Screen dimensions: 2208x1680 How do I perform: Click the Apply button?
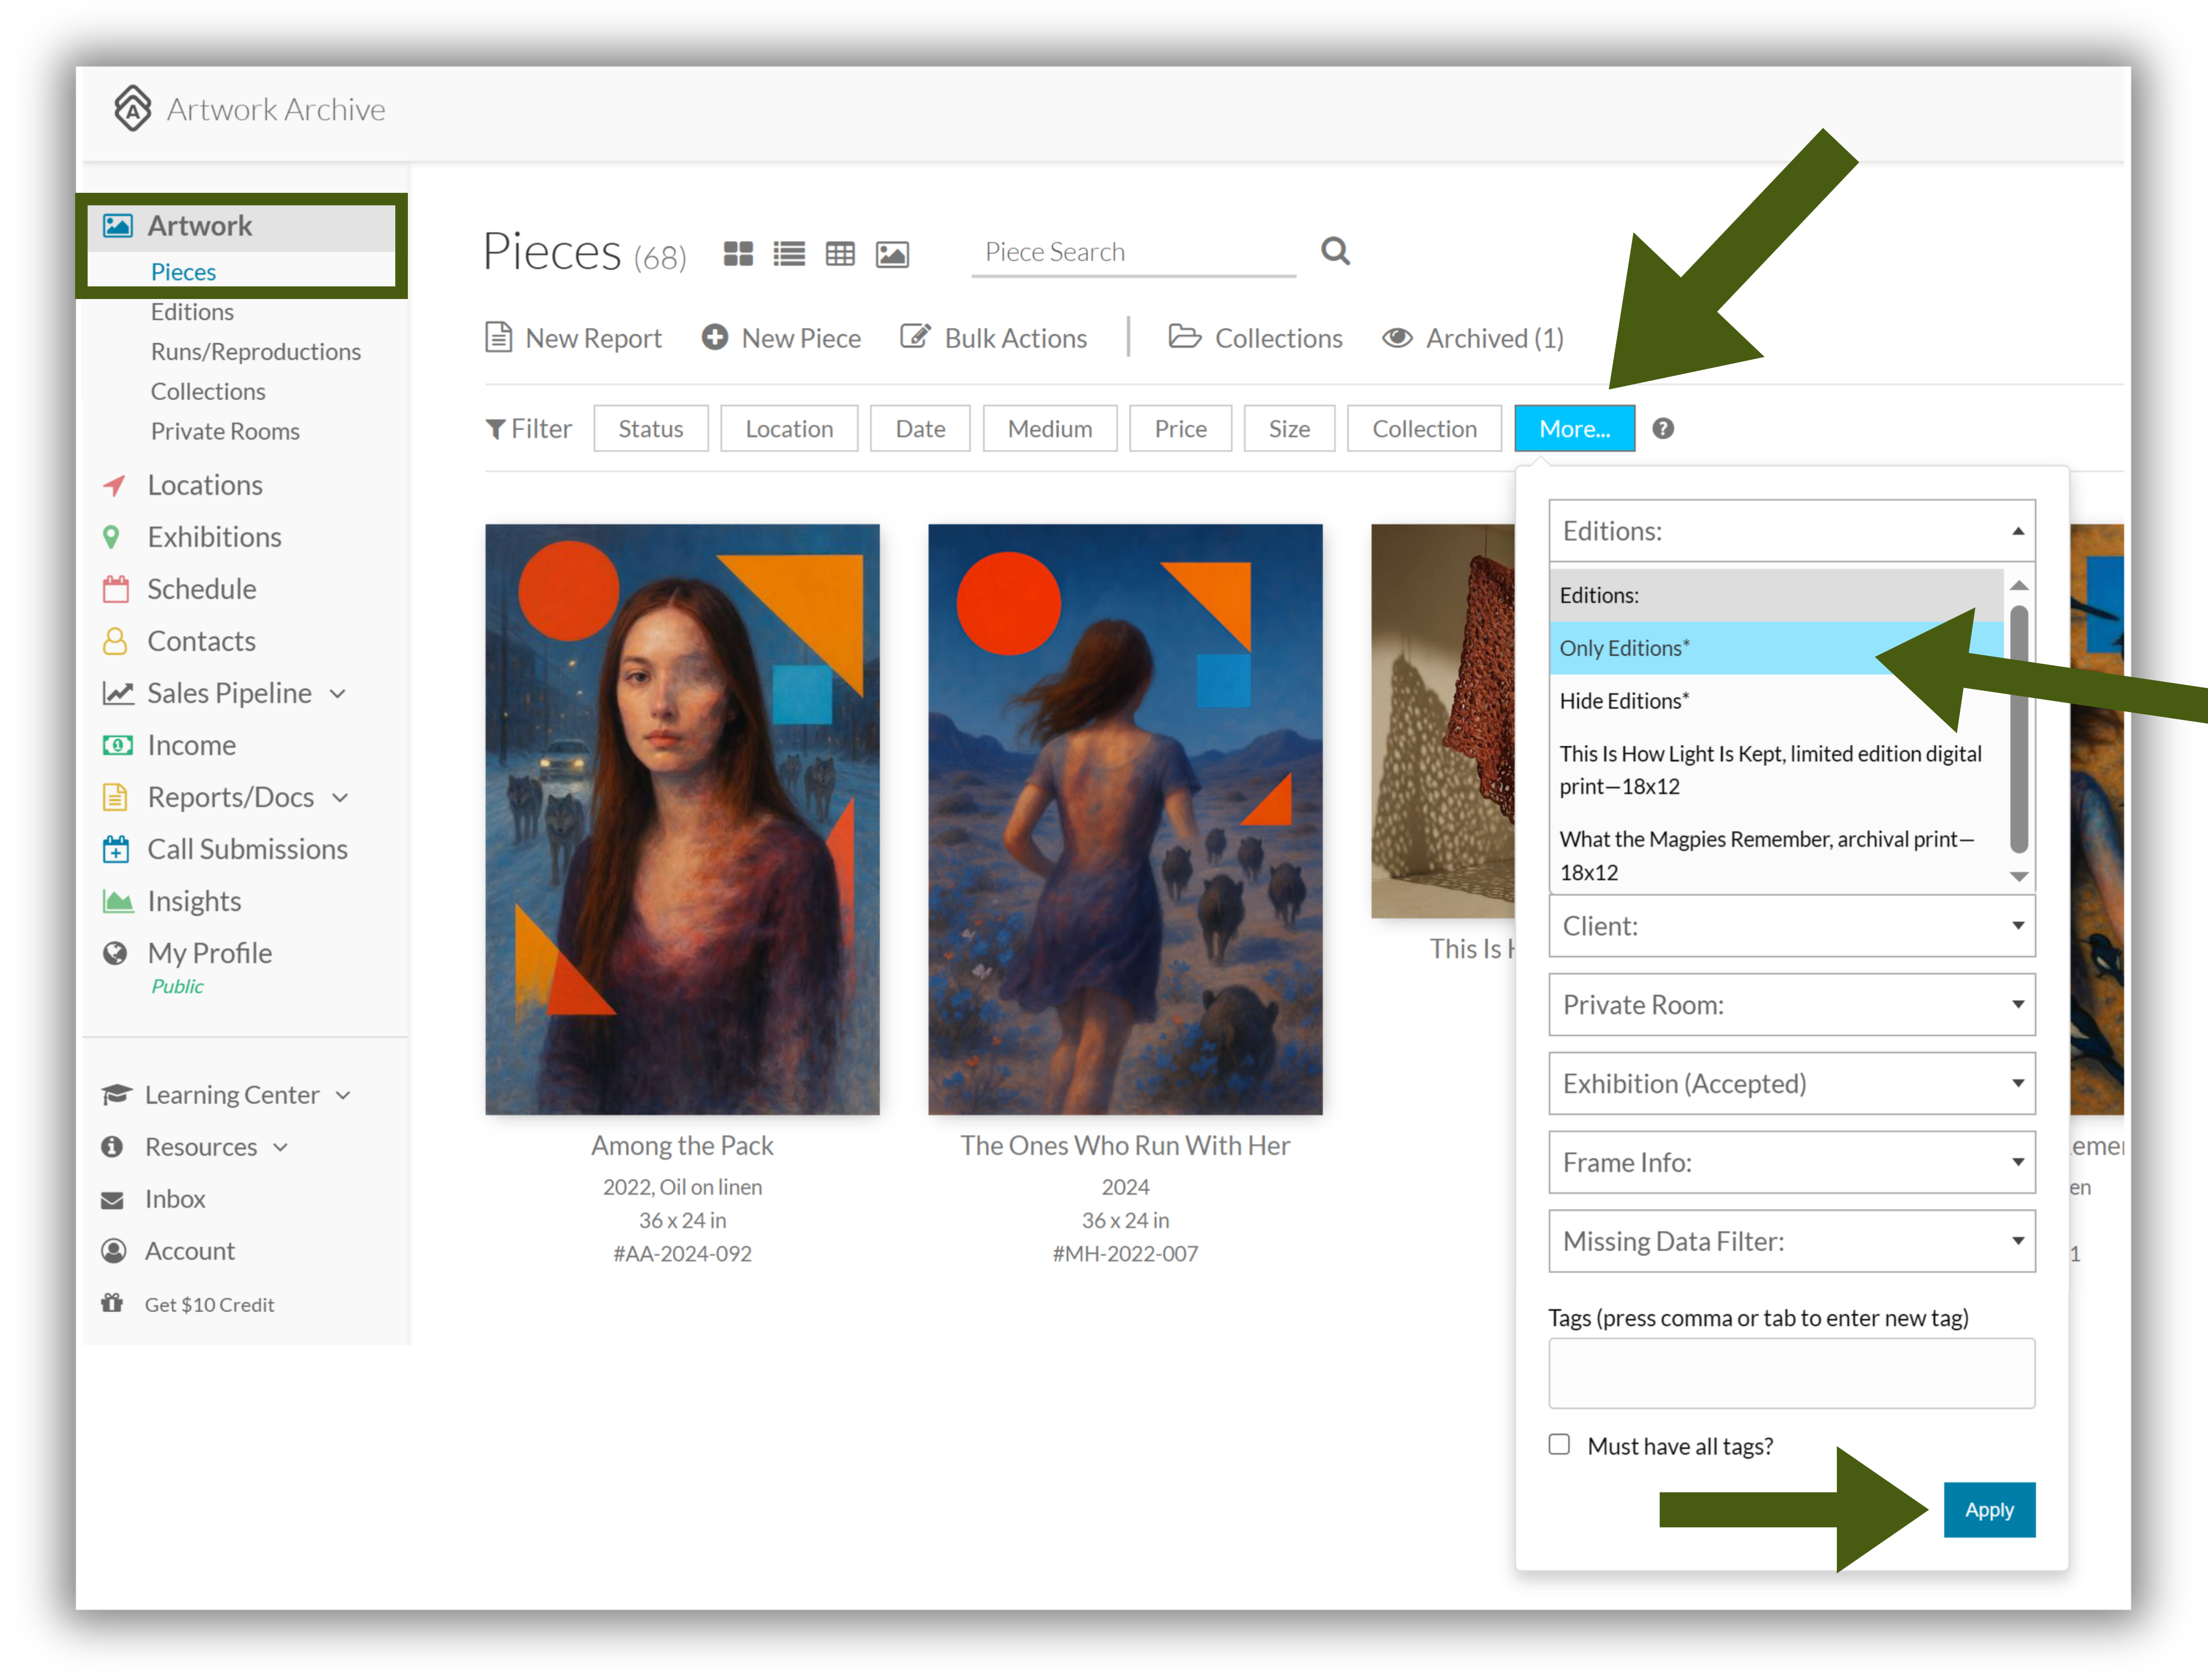point(1989,1509)
